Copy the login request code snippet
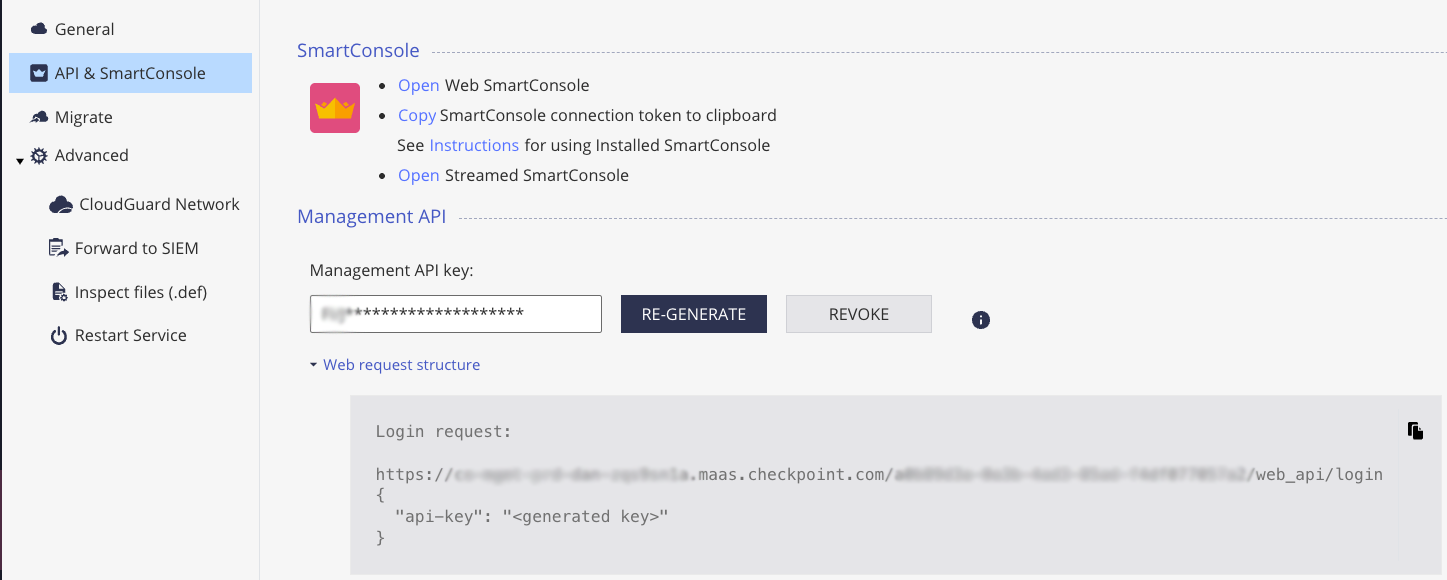The height and width of the screenshot is (580, 1447). pos(1415,430)
